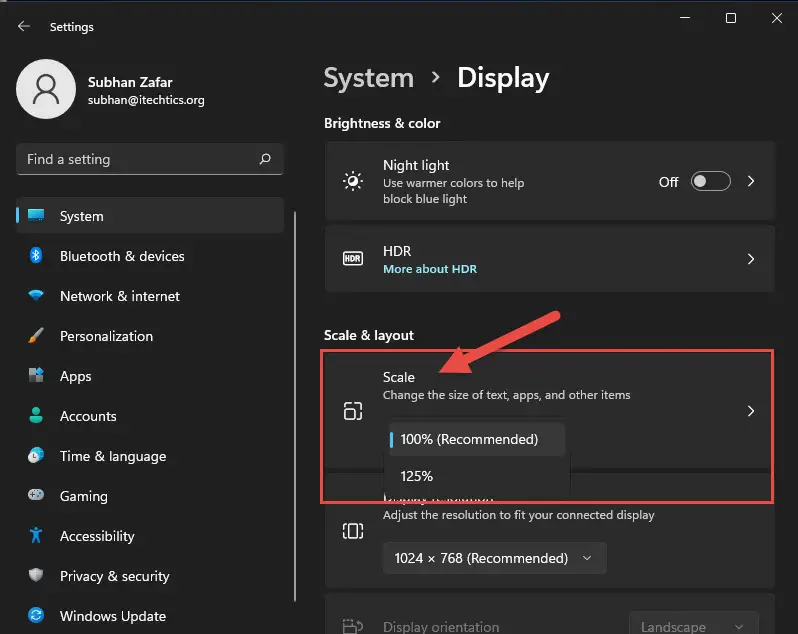Go to Network & internet settings
798x634 pixels.
pos(150,296)
